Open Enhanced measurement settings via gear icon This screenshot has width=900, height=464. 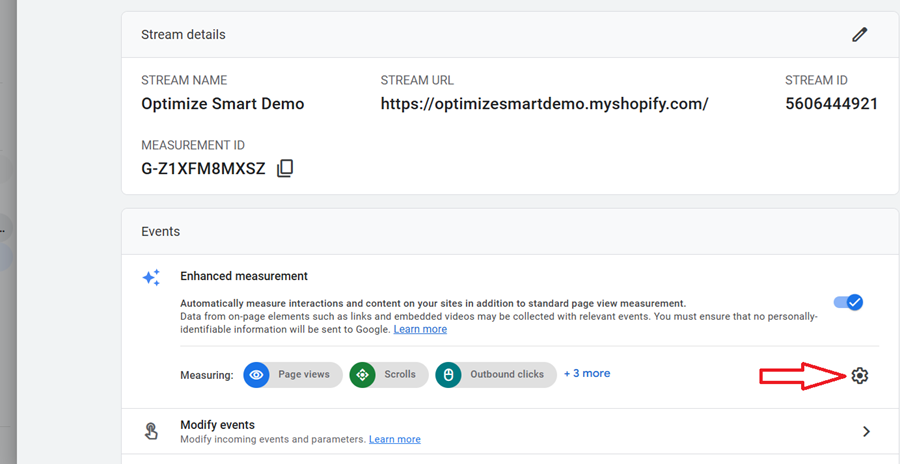click(860, 375)
